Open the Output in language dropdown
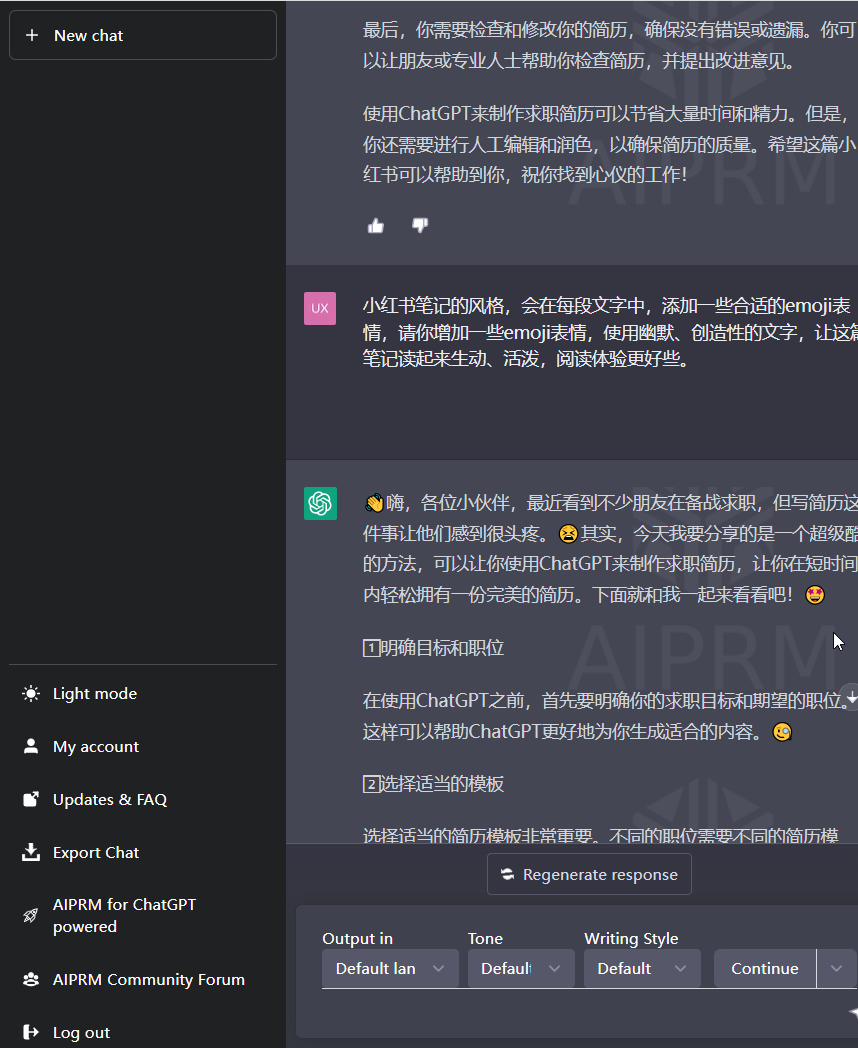 click(x=389, y=968)
